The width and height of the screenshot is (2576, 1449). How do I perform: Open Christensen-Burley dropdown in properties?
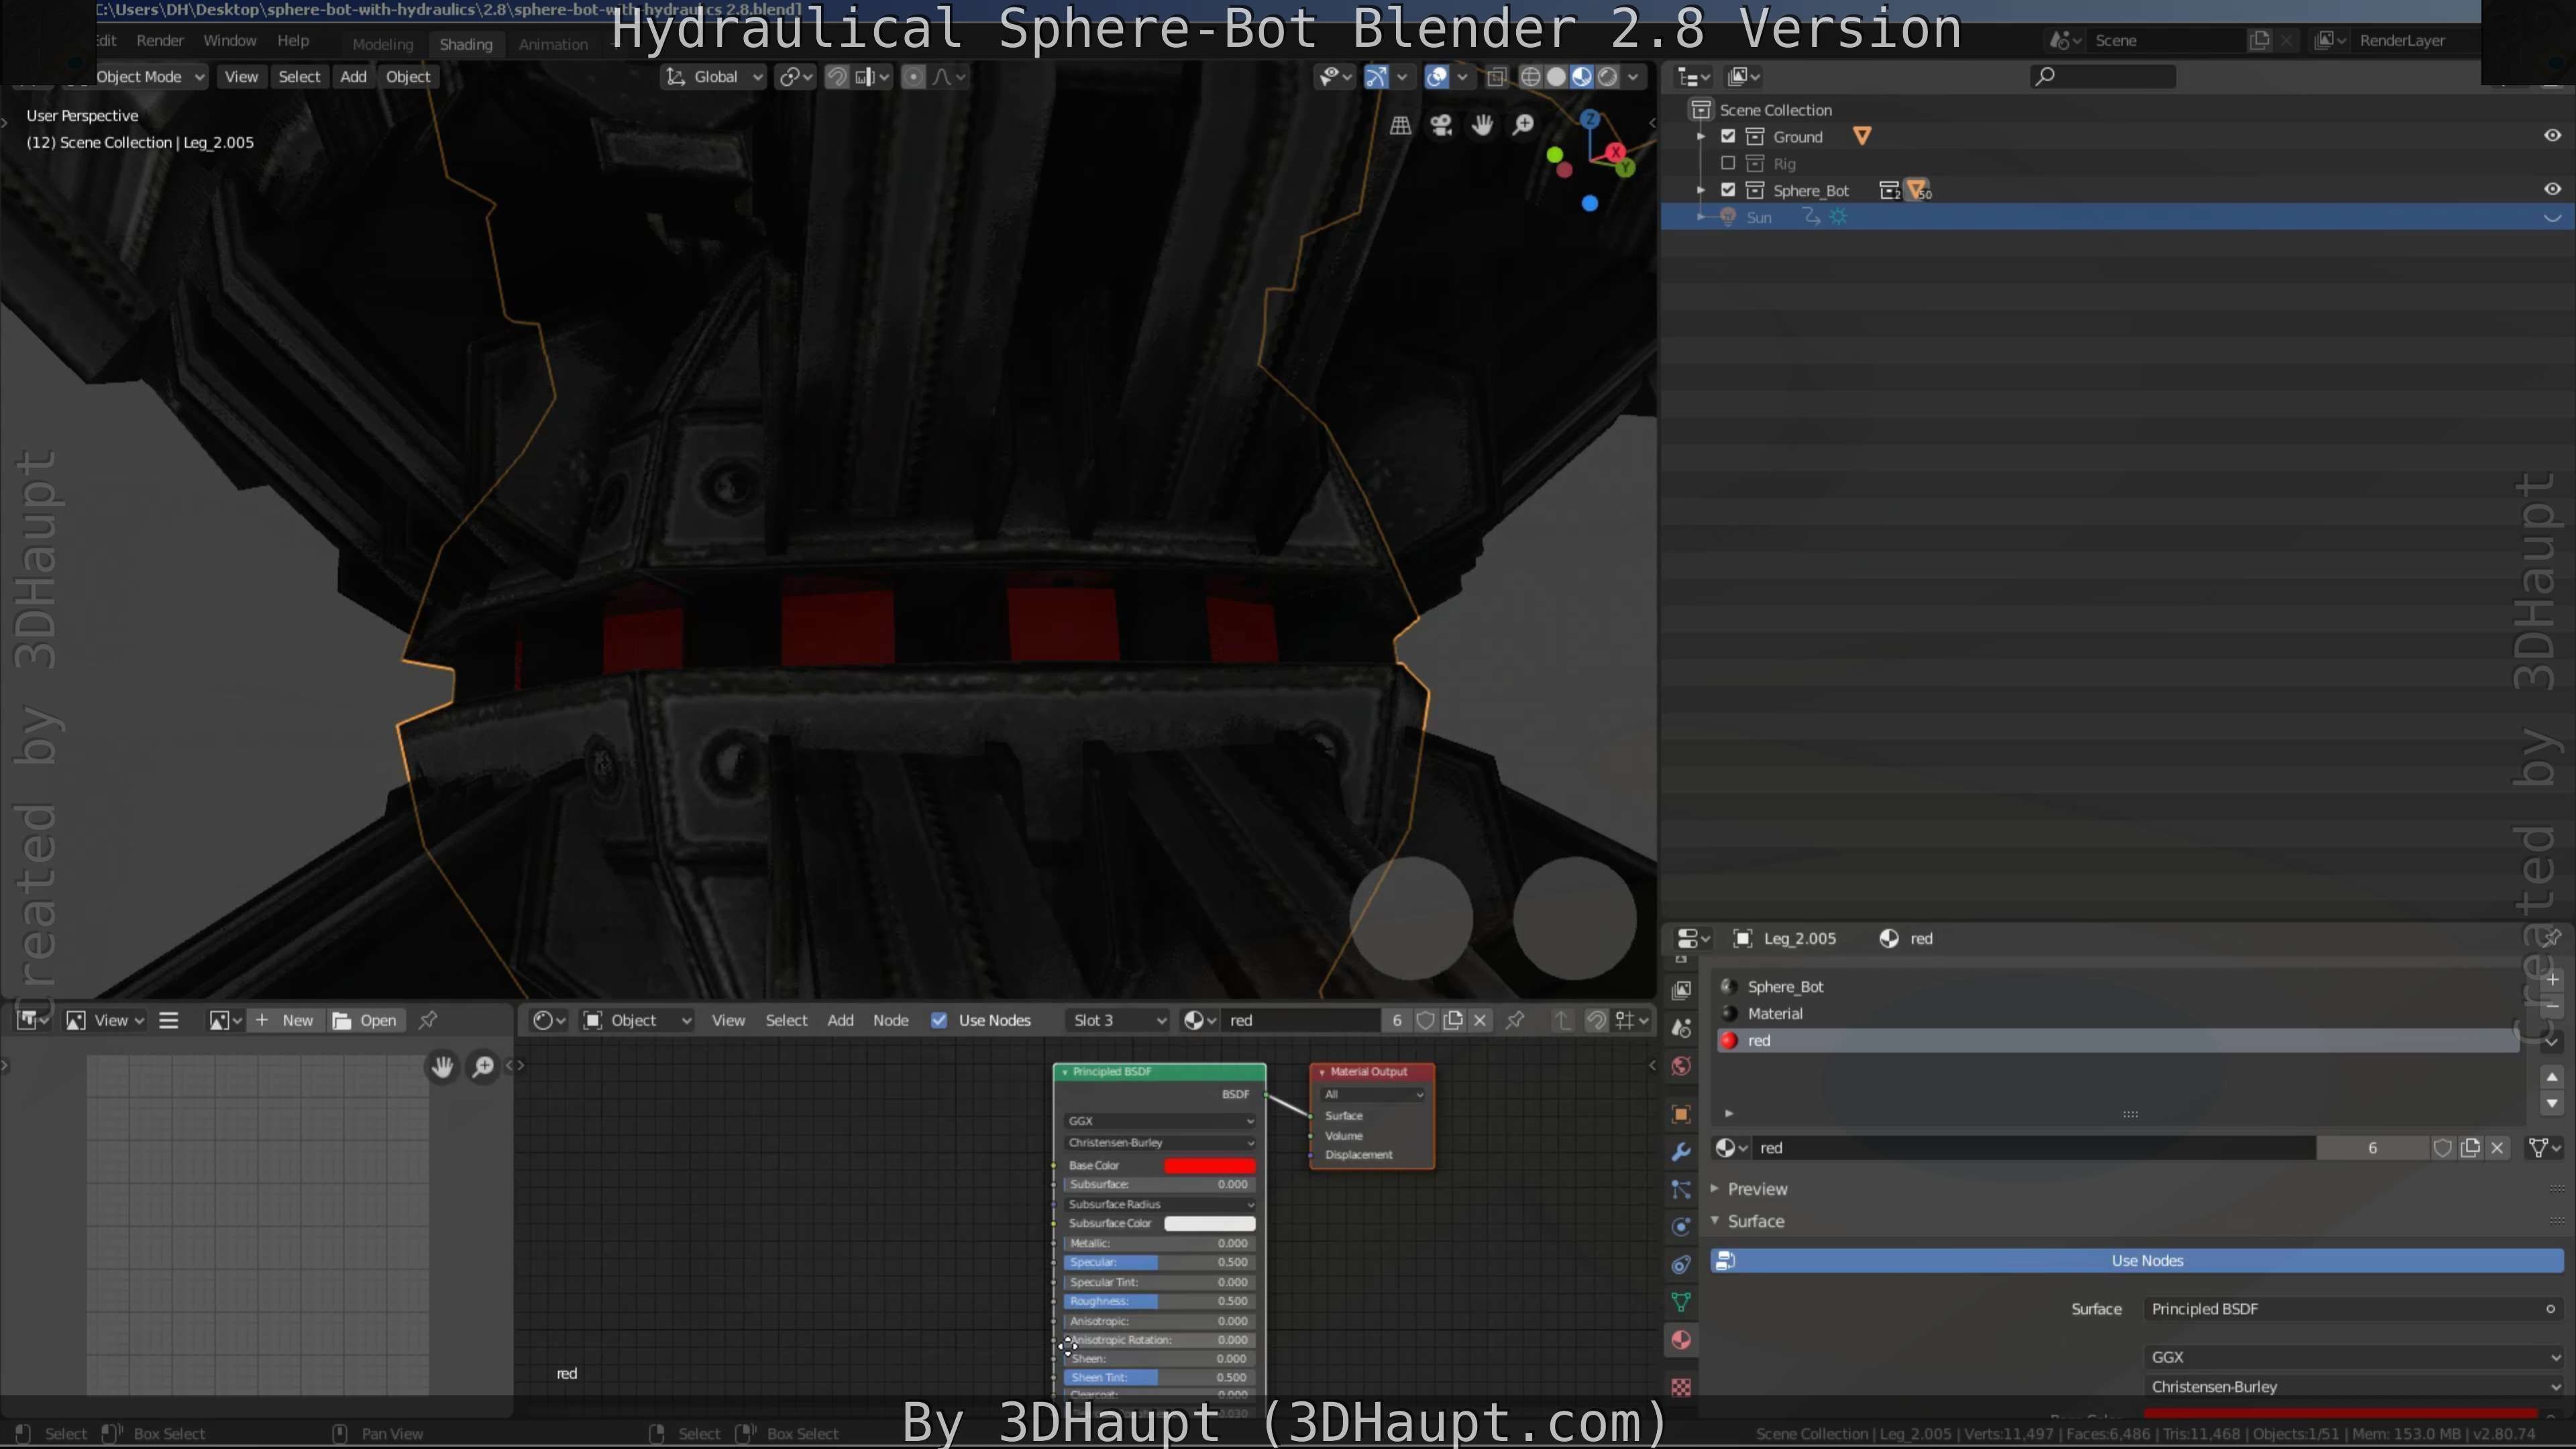[x=2354, y=1387]
